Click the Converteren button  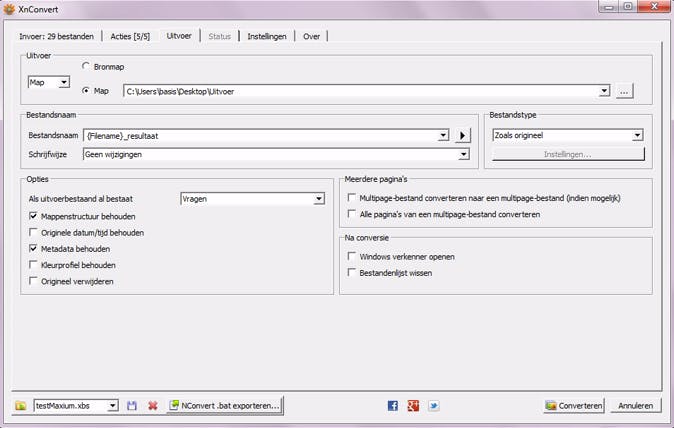(574, 406)
